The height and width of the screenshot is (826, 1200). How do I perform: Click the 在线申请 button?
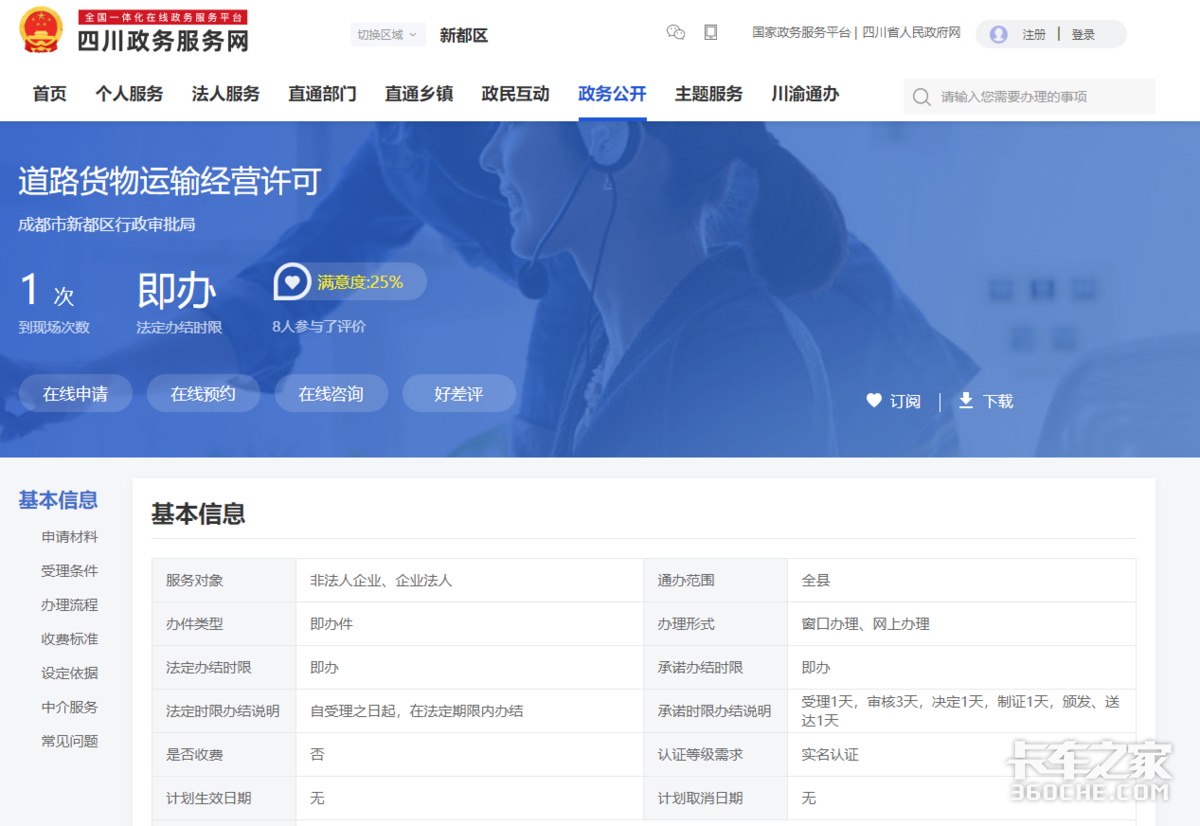coord(75,393)
